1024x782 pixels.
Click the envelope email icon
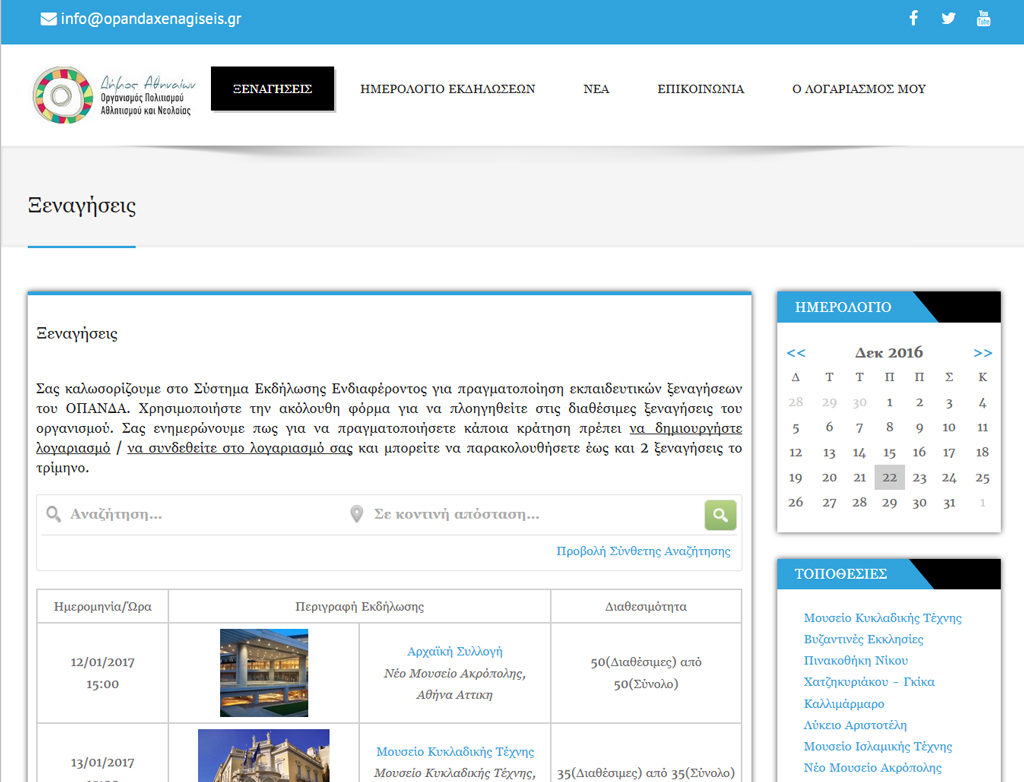(48, 19)
